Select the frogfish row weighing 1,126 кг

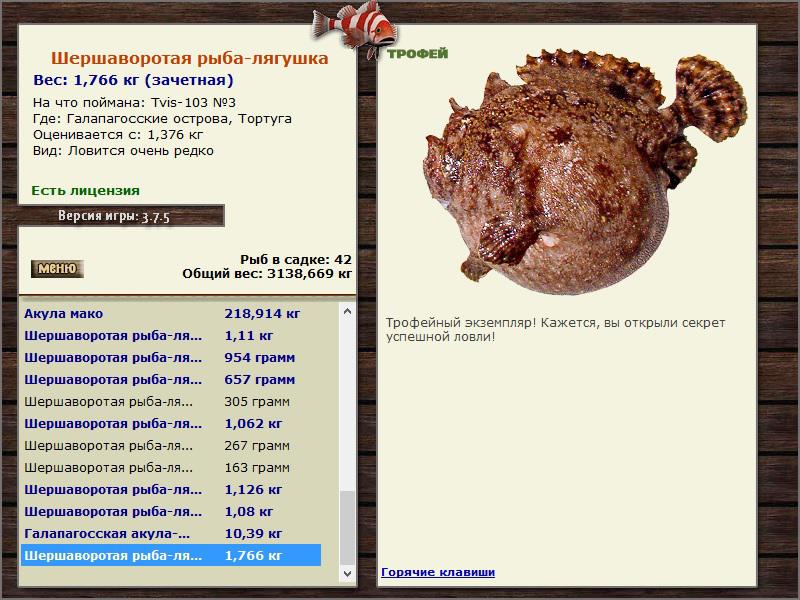click(171, 489)
